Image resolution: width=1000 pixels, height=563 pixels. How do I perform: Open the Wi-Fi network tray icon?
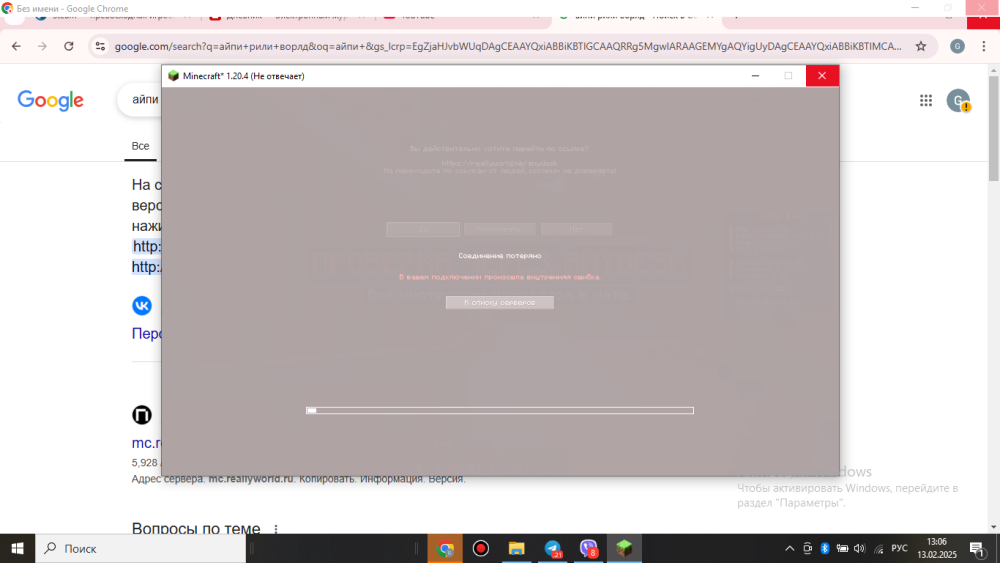click(879, 548)
